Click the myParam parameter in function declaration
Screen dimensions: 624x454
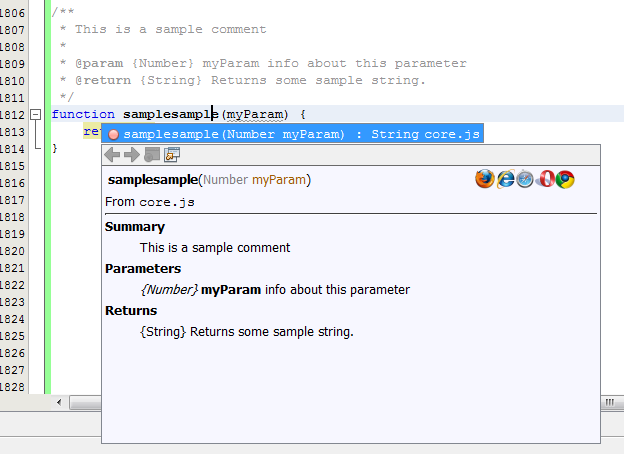click(x=256, y=115)
